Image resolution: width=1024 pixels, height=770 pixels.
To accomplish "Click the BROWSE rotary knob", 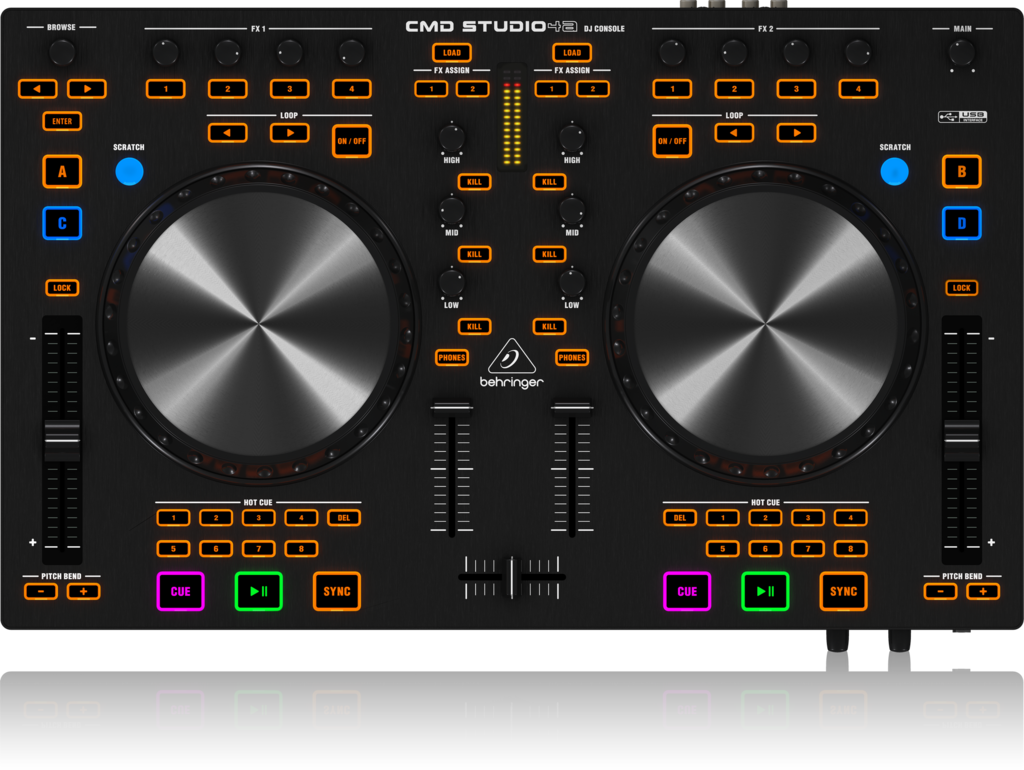I will coord(62,53).
